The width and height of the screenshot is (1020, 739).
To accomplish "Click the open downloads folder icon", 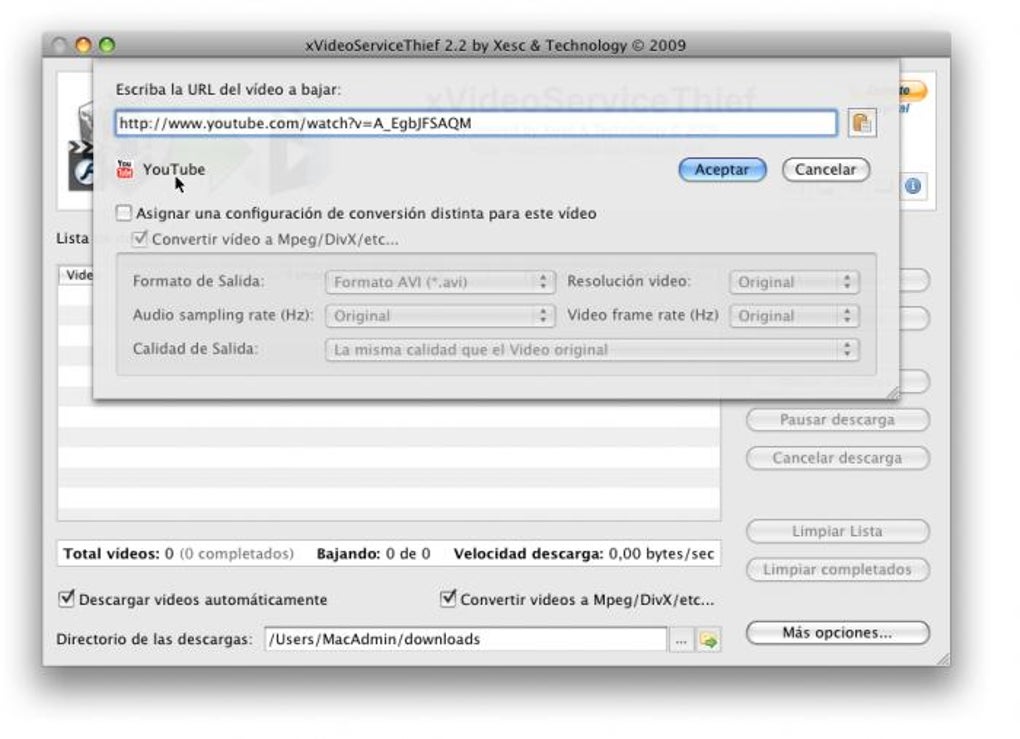I will click(708, 640).
